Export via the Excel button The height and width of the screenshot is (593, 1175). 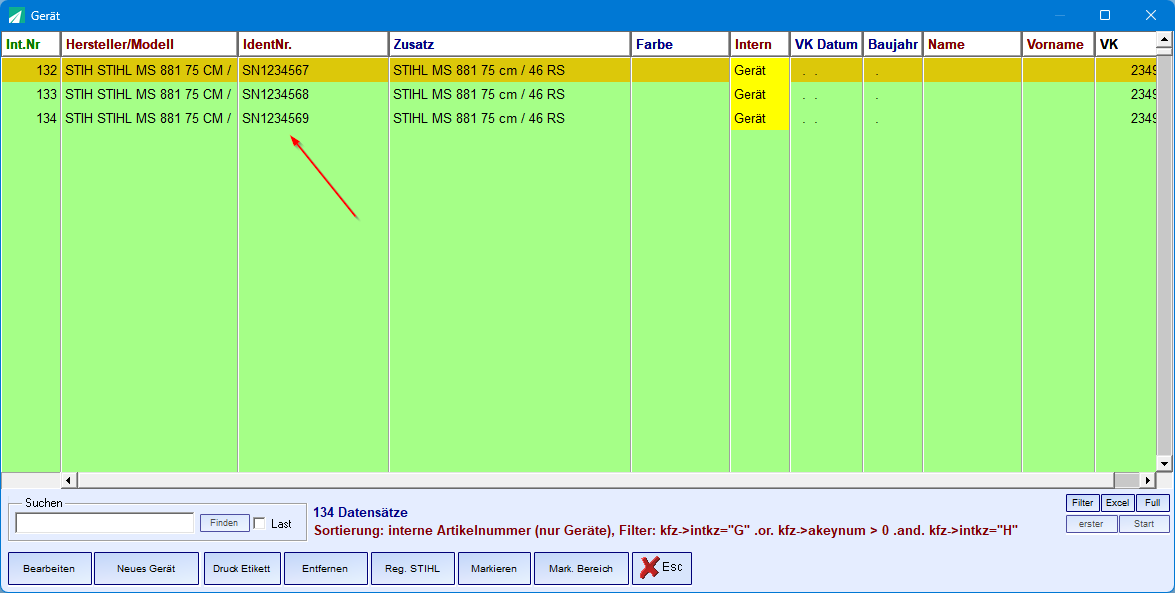pyautogui.click(x=1117, y=503)
